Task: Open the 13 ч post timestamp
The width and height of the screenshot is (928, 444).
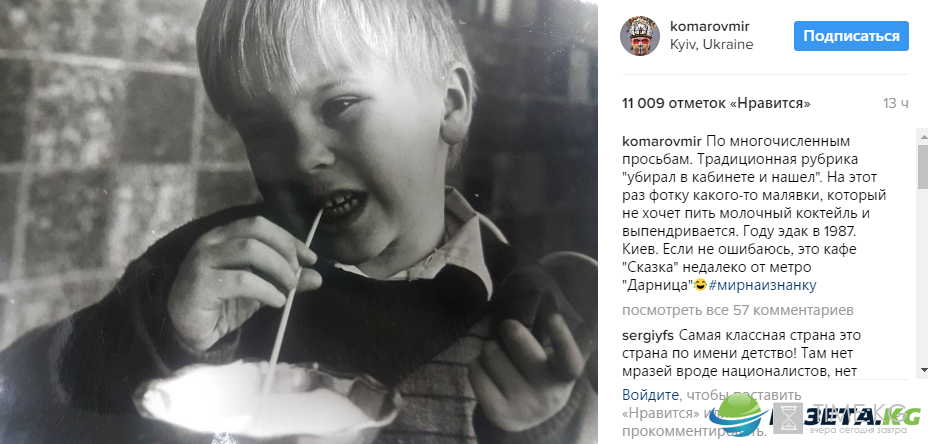Action: coord(895,104)
